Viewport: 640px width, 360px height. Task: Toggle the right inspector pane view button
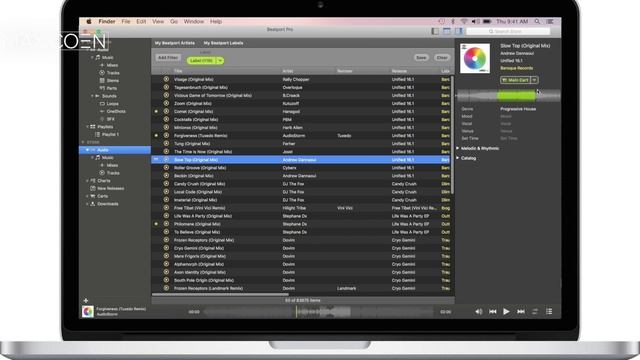click(x=459, y=31)
